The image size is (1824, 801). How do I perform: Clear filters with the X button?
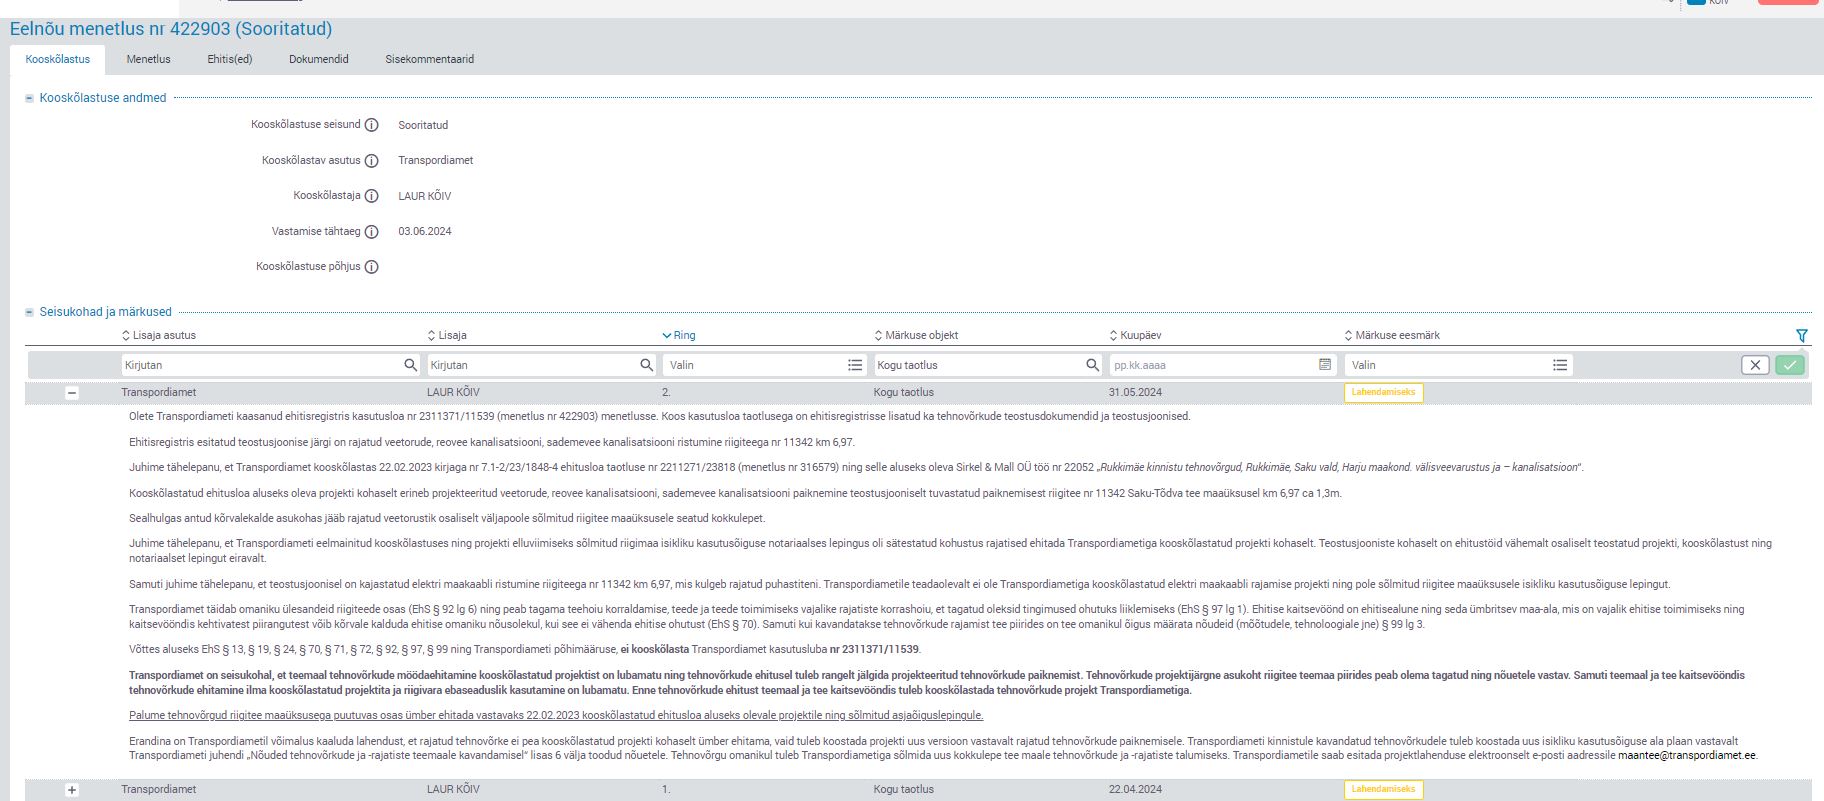coord(1755,365)
